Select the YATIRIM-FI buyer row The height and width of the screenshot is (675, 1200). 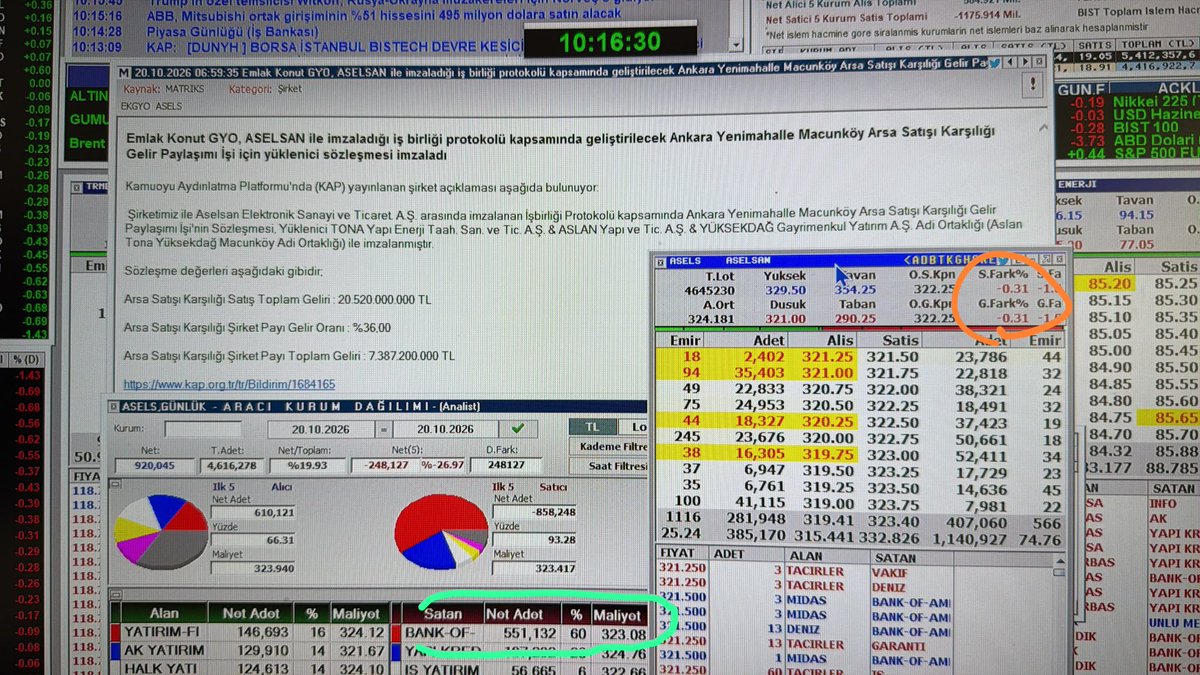247,632
